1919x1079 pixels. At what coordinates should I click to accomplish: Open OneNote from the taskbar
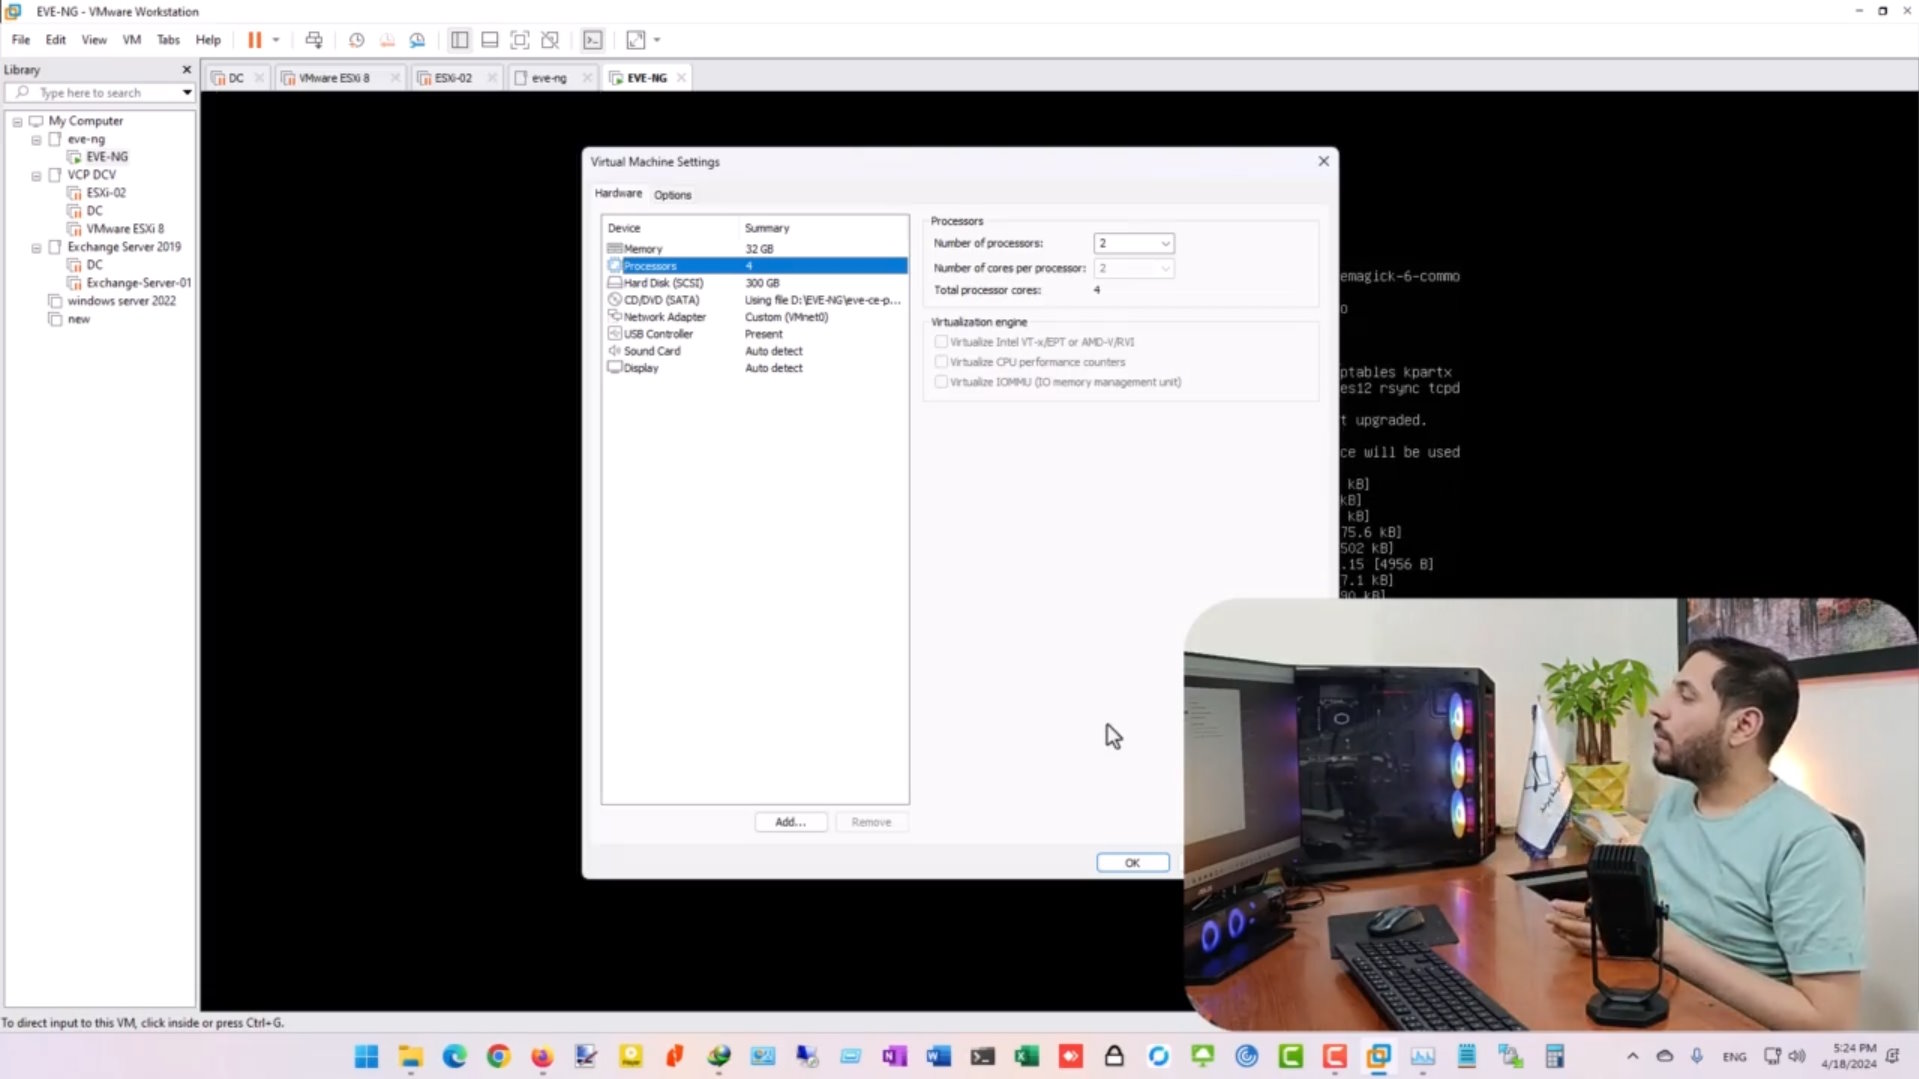pos(894,1057)
